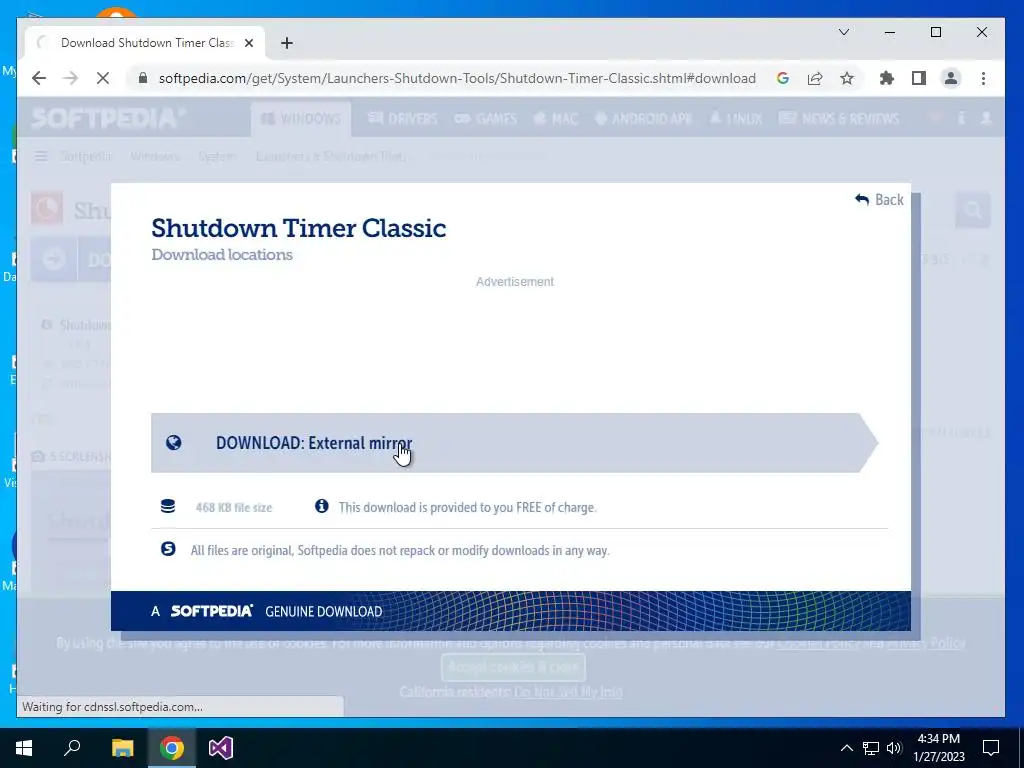Open the Windows Start menu
1024x768 pixels.
(x=24, y=748)
